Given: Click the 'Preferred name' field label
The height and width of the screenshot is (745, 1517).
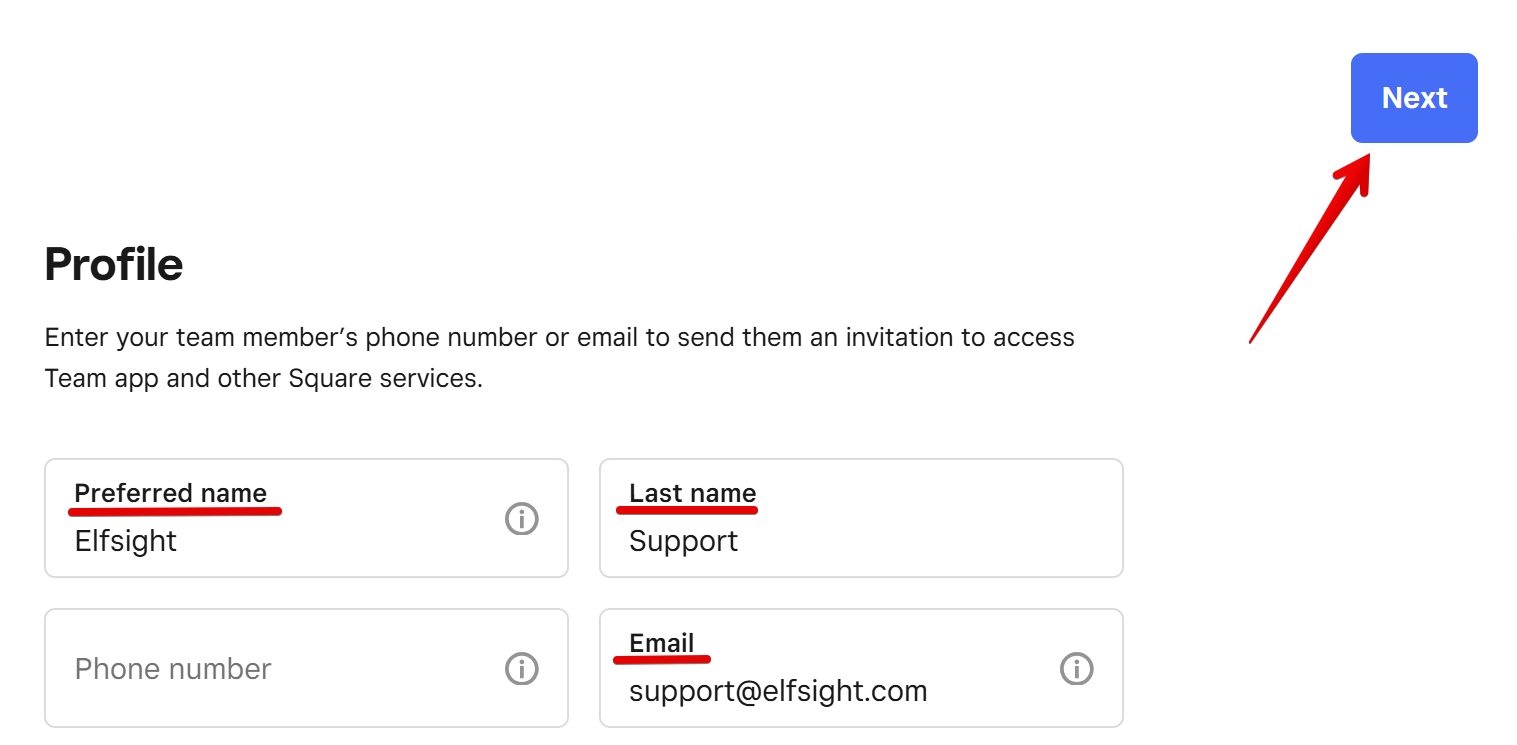Looking at the screenshot, I should point(171,493).
